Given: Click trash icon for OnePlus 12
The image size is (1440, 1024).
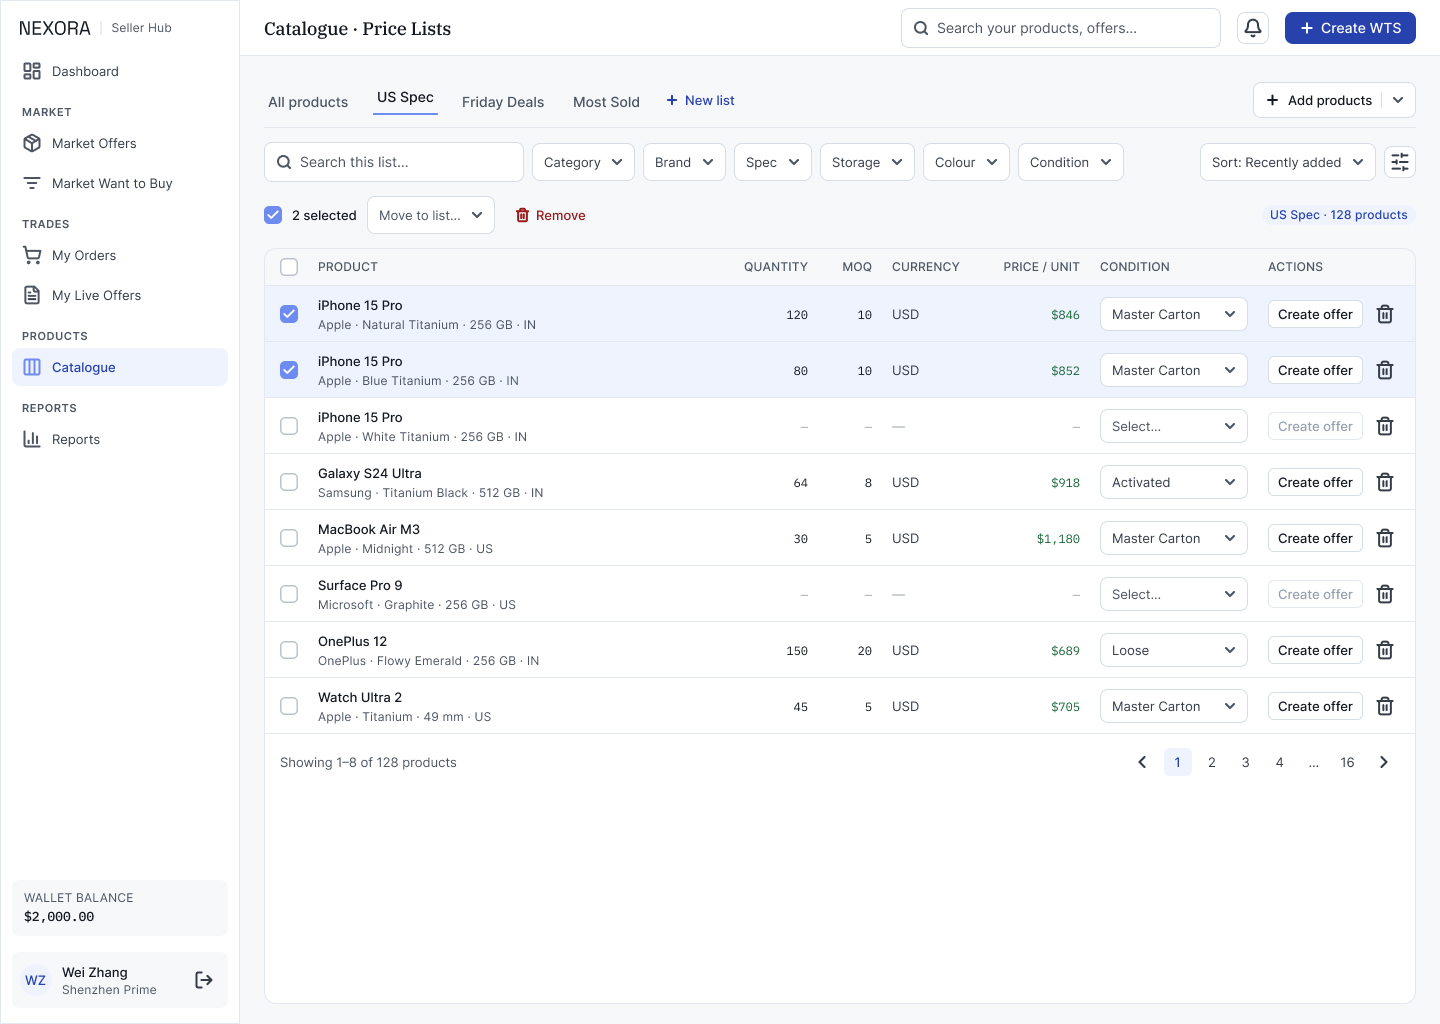Looking at the screenshot, I should pos(1385,650).
